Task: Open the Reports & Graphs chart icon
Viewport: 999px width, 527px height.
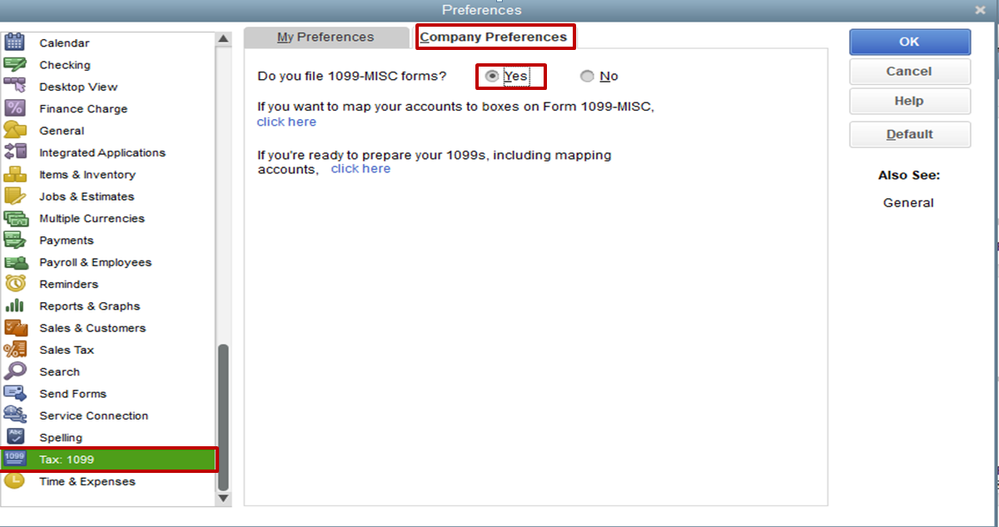Action: pos(15,306)
